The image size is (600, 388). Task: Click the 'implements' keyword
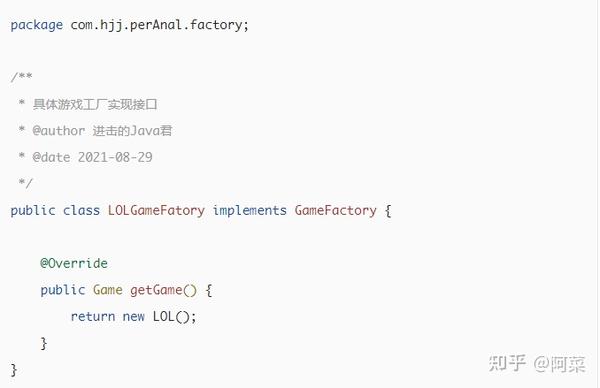[x=249, y=210]
